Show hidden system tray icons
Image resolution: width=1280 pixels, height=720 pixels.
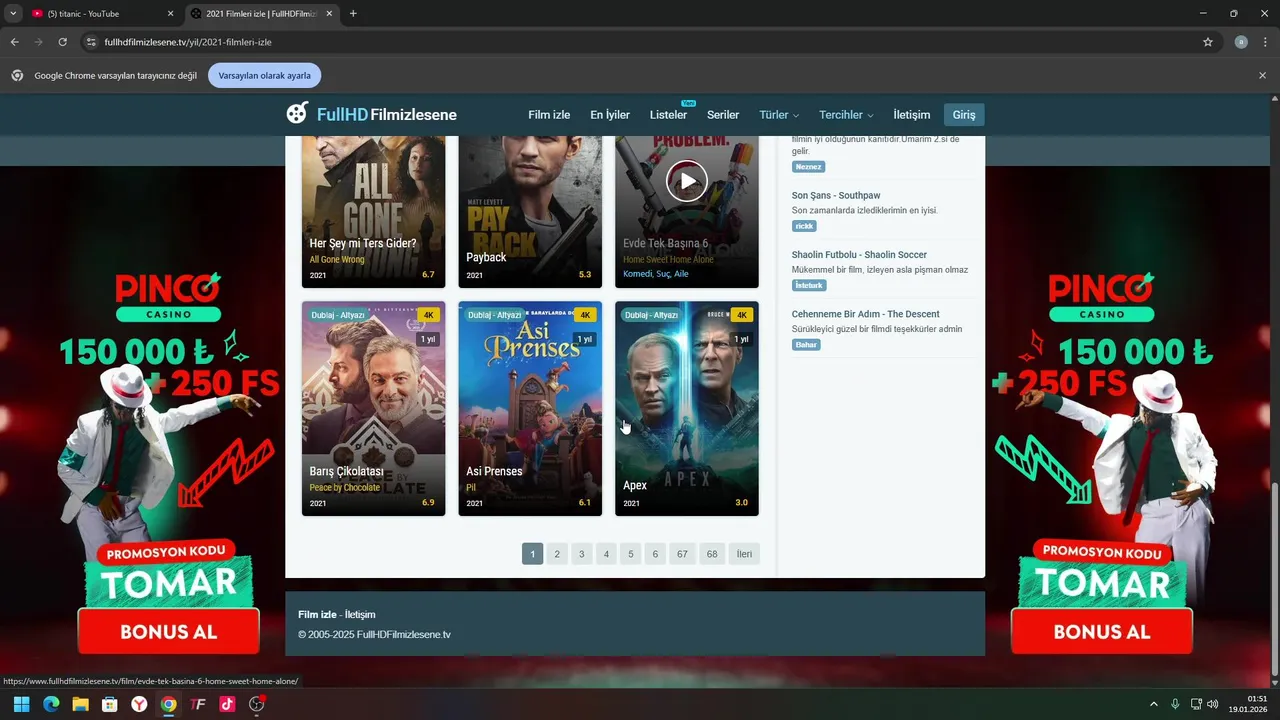1155,704
